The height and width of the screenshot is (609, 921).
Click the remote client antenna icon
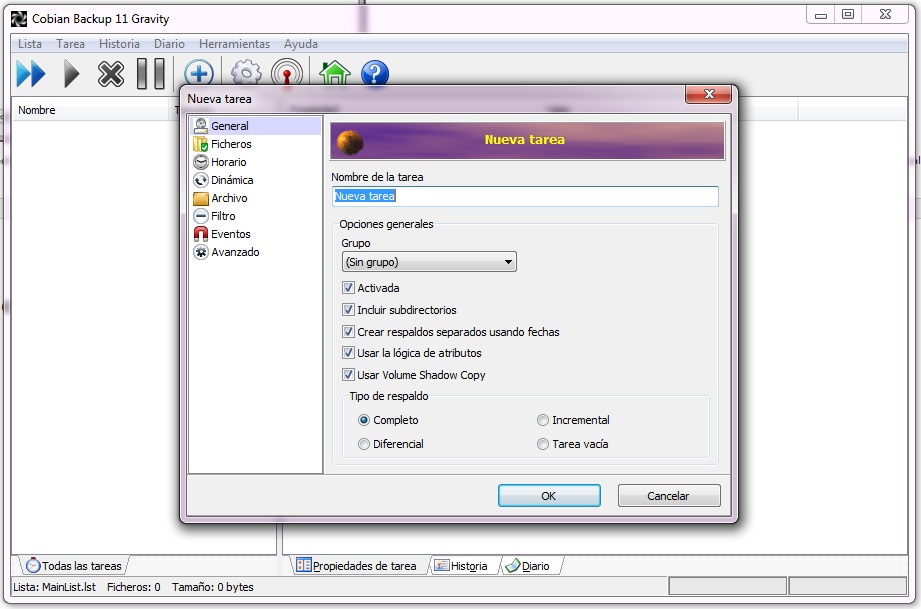click(x=287, y=74)
